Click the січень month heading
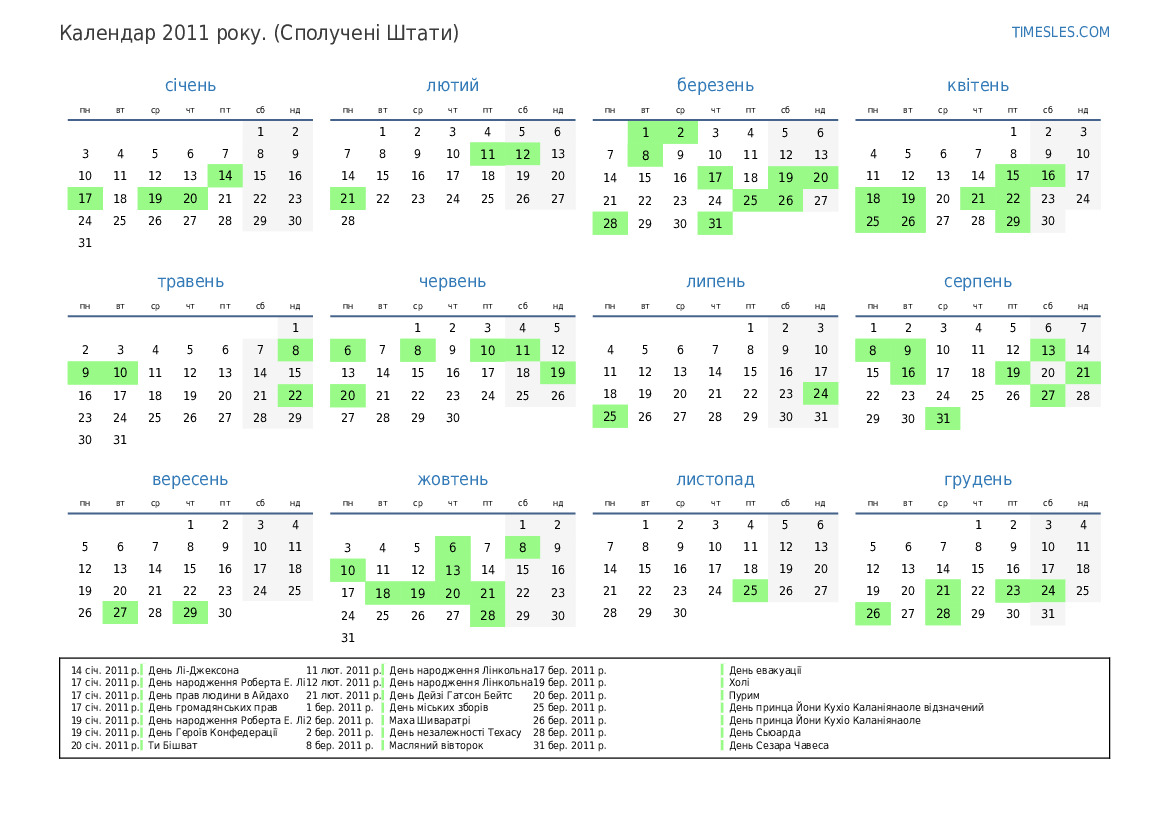 tap(190, 86)
